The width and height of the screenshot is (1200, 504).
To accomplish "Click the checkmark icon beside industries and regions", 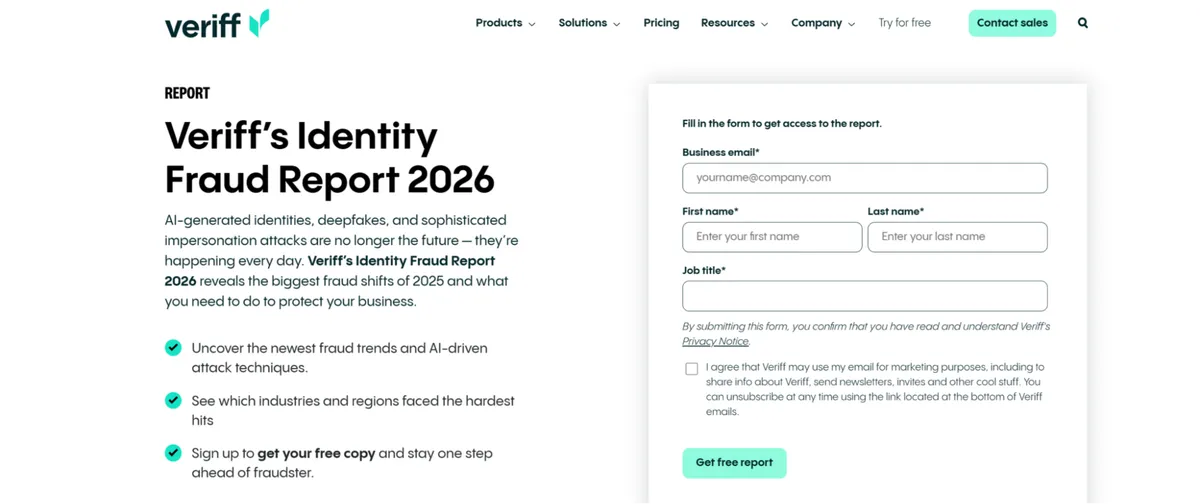I will 173,401.
